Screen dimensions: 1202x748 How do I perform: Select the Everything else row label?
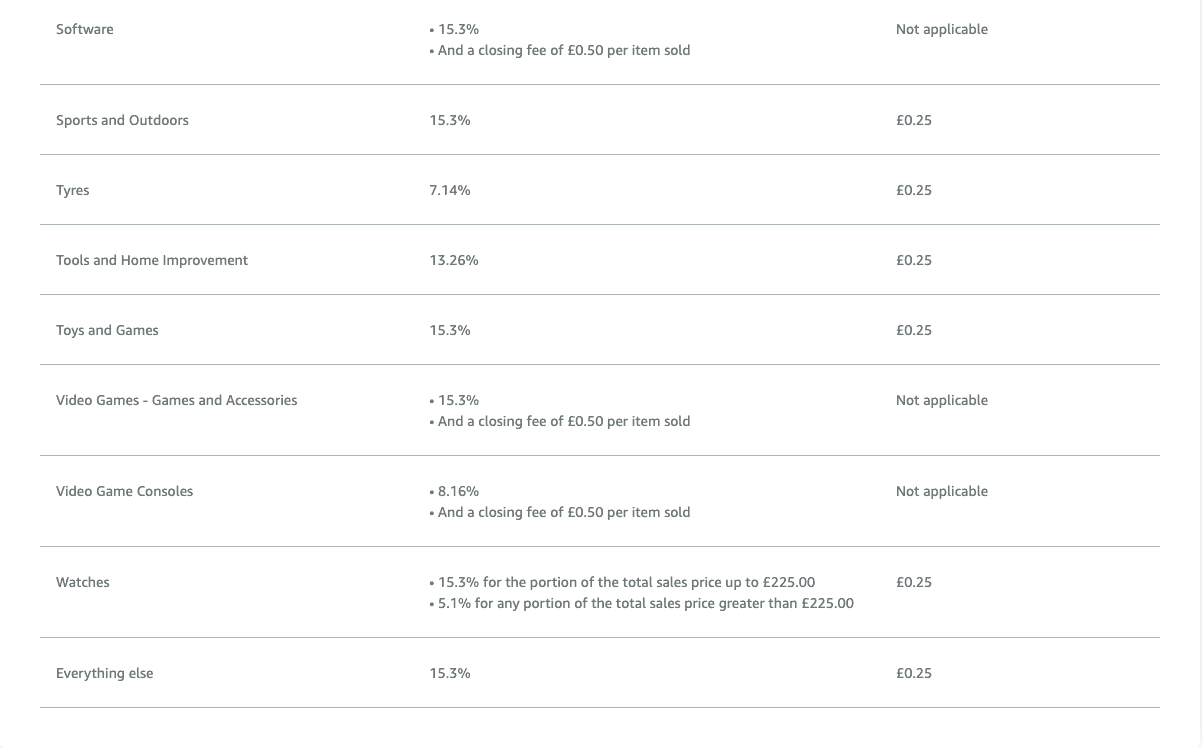tap(105, 673)
